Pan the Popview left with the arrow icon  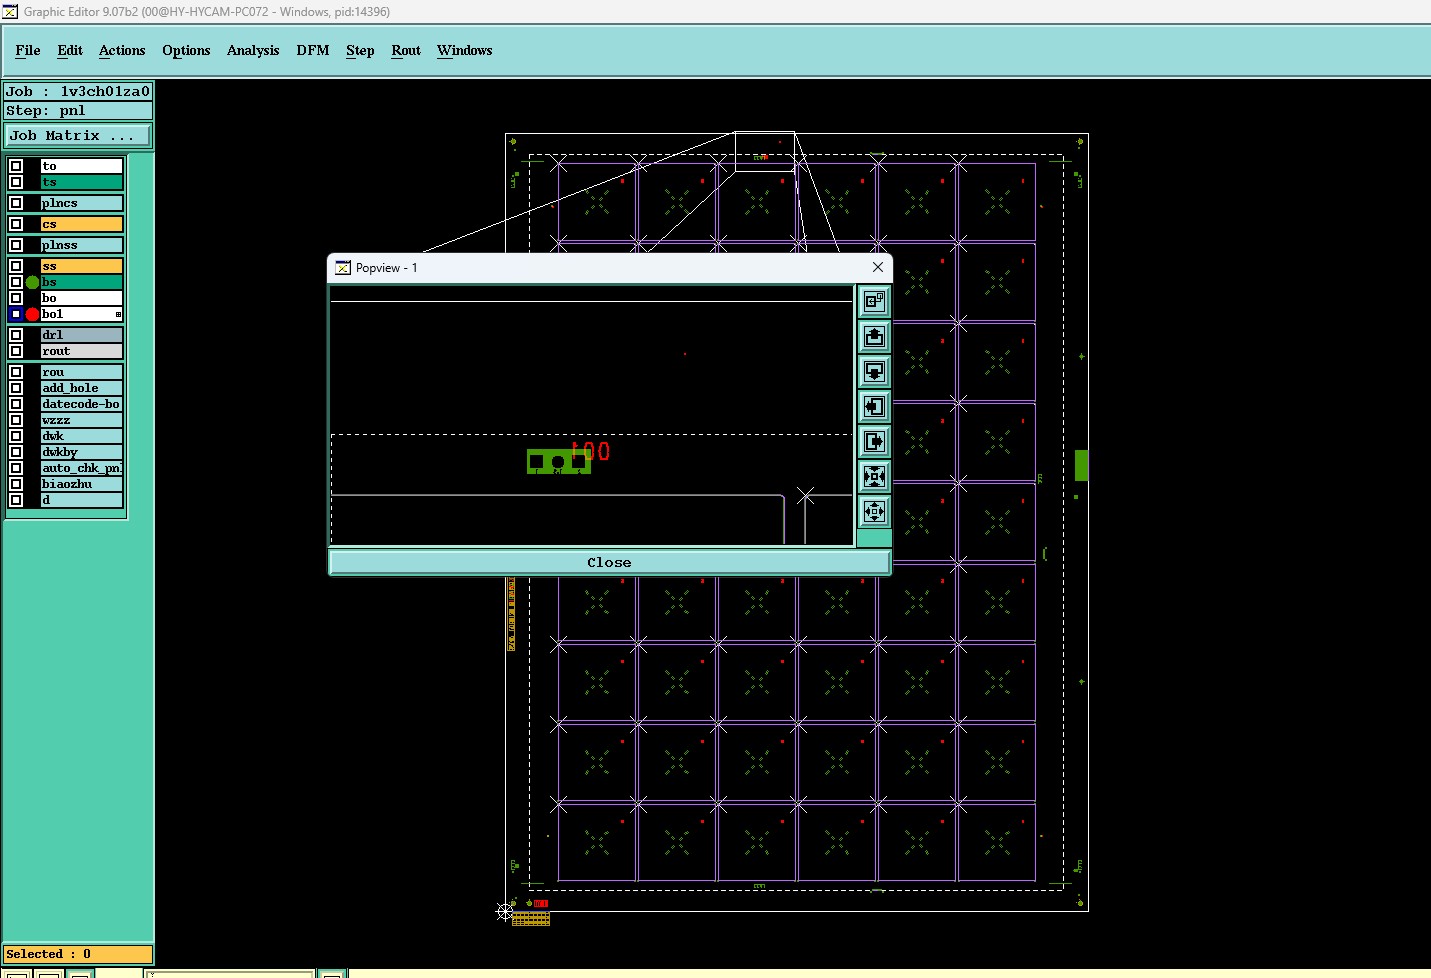click(x=874, y=406)
